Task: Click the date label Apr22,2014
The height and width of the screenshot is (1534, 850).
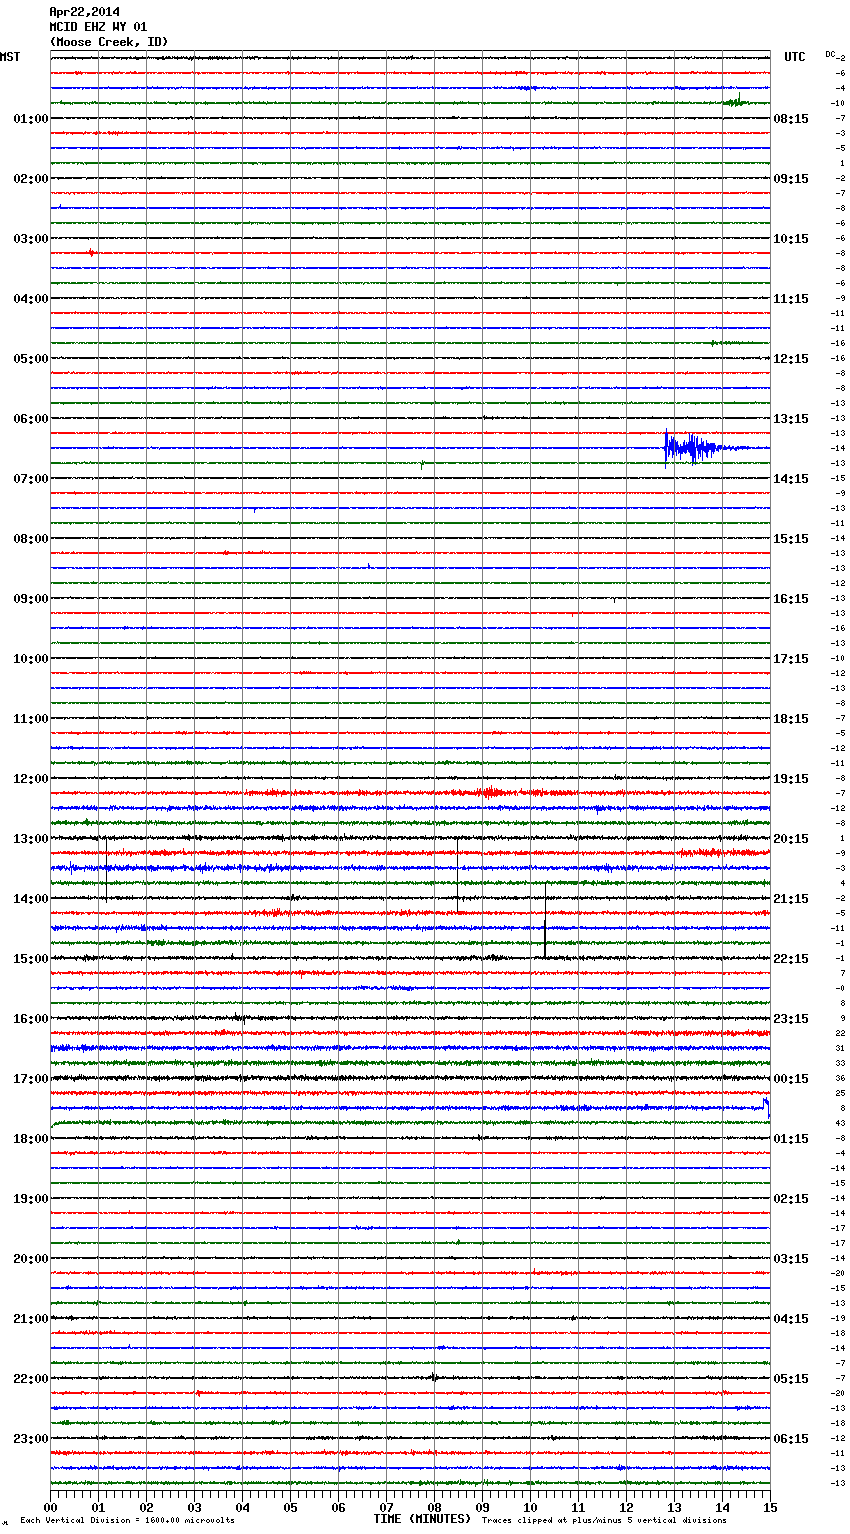Action: point(85,12)
